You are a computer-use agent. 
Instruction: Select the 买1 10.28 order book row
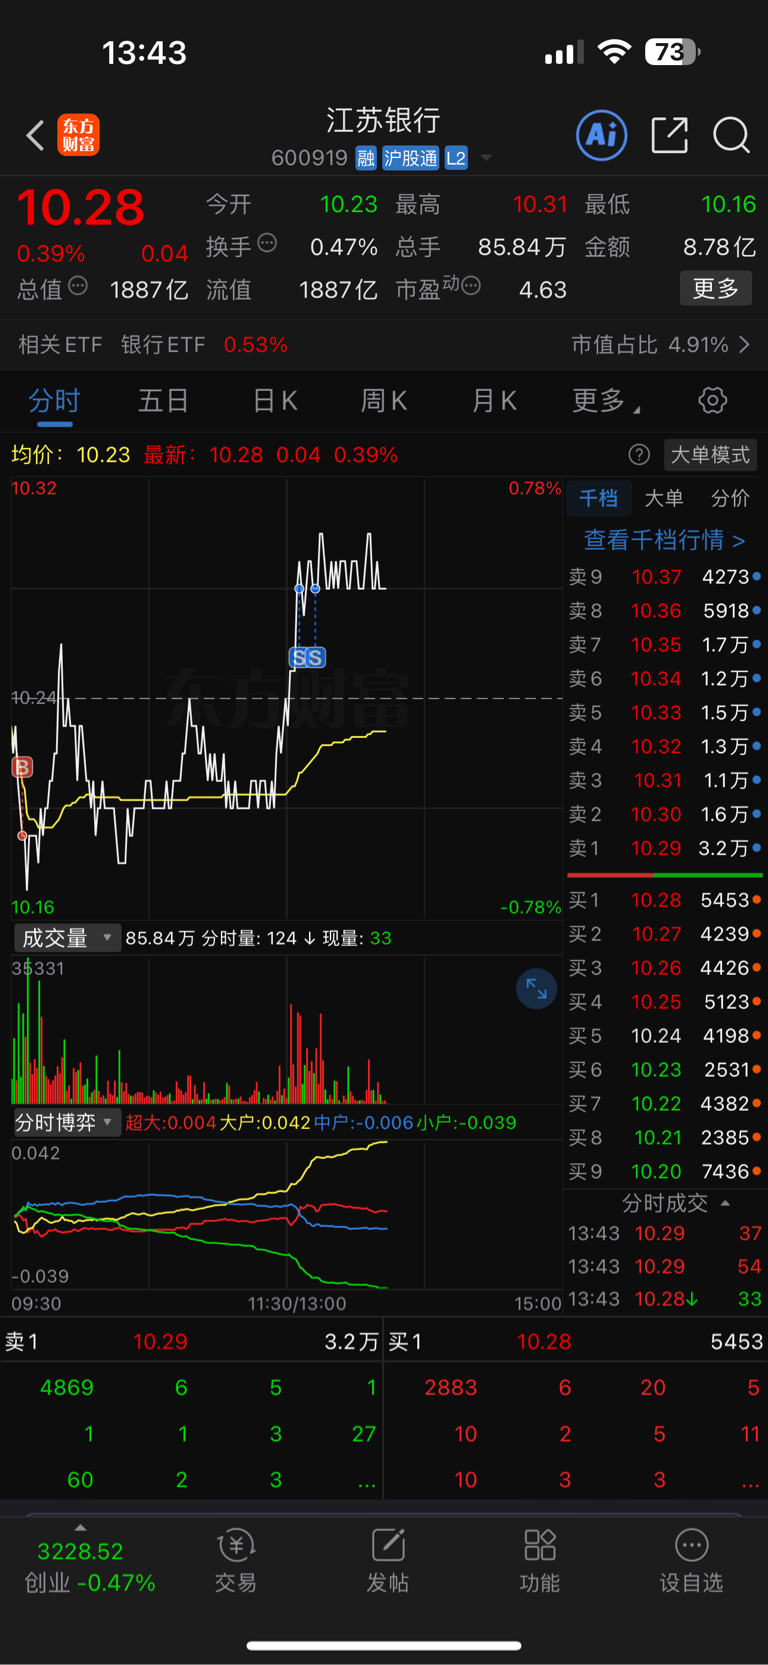point(665,900)
